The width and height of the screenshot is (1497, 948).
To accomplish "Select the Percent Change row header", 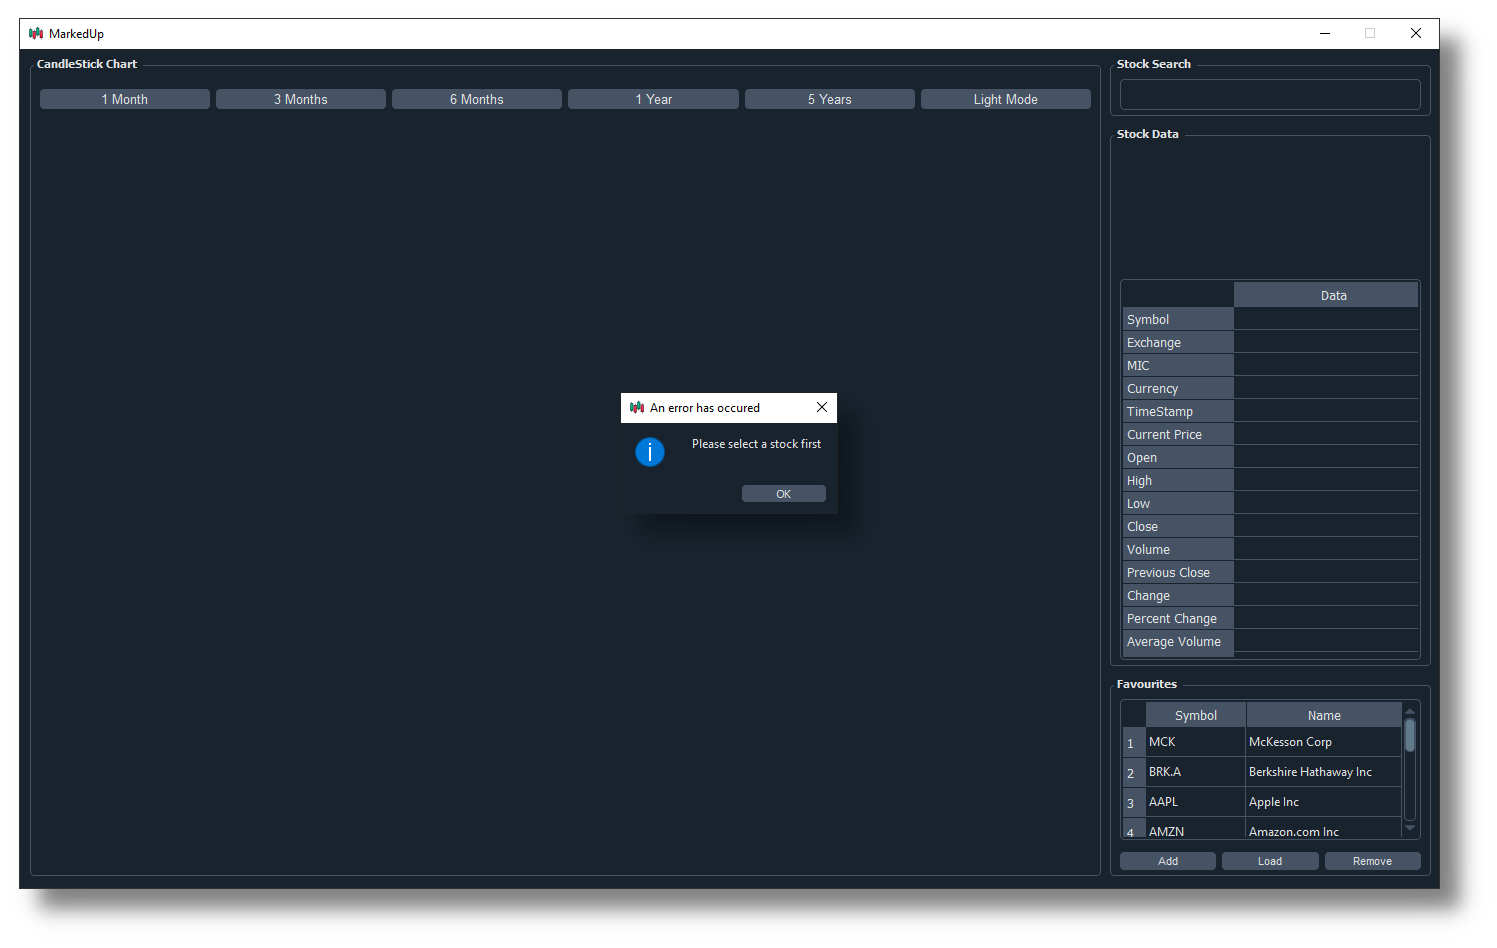I will click(x=1178, y=618).
